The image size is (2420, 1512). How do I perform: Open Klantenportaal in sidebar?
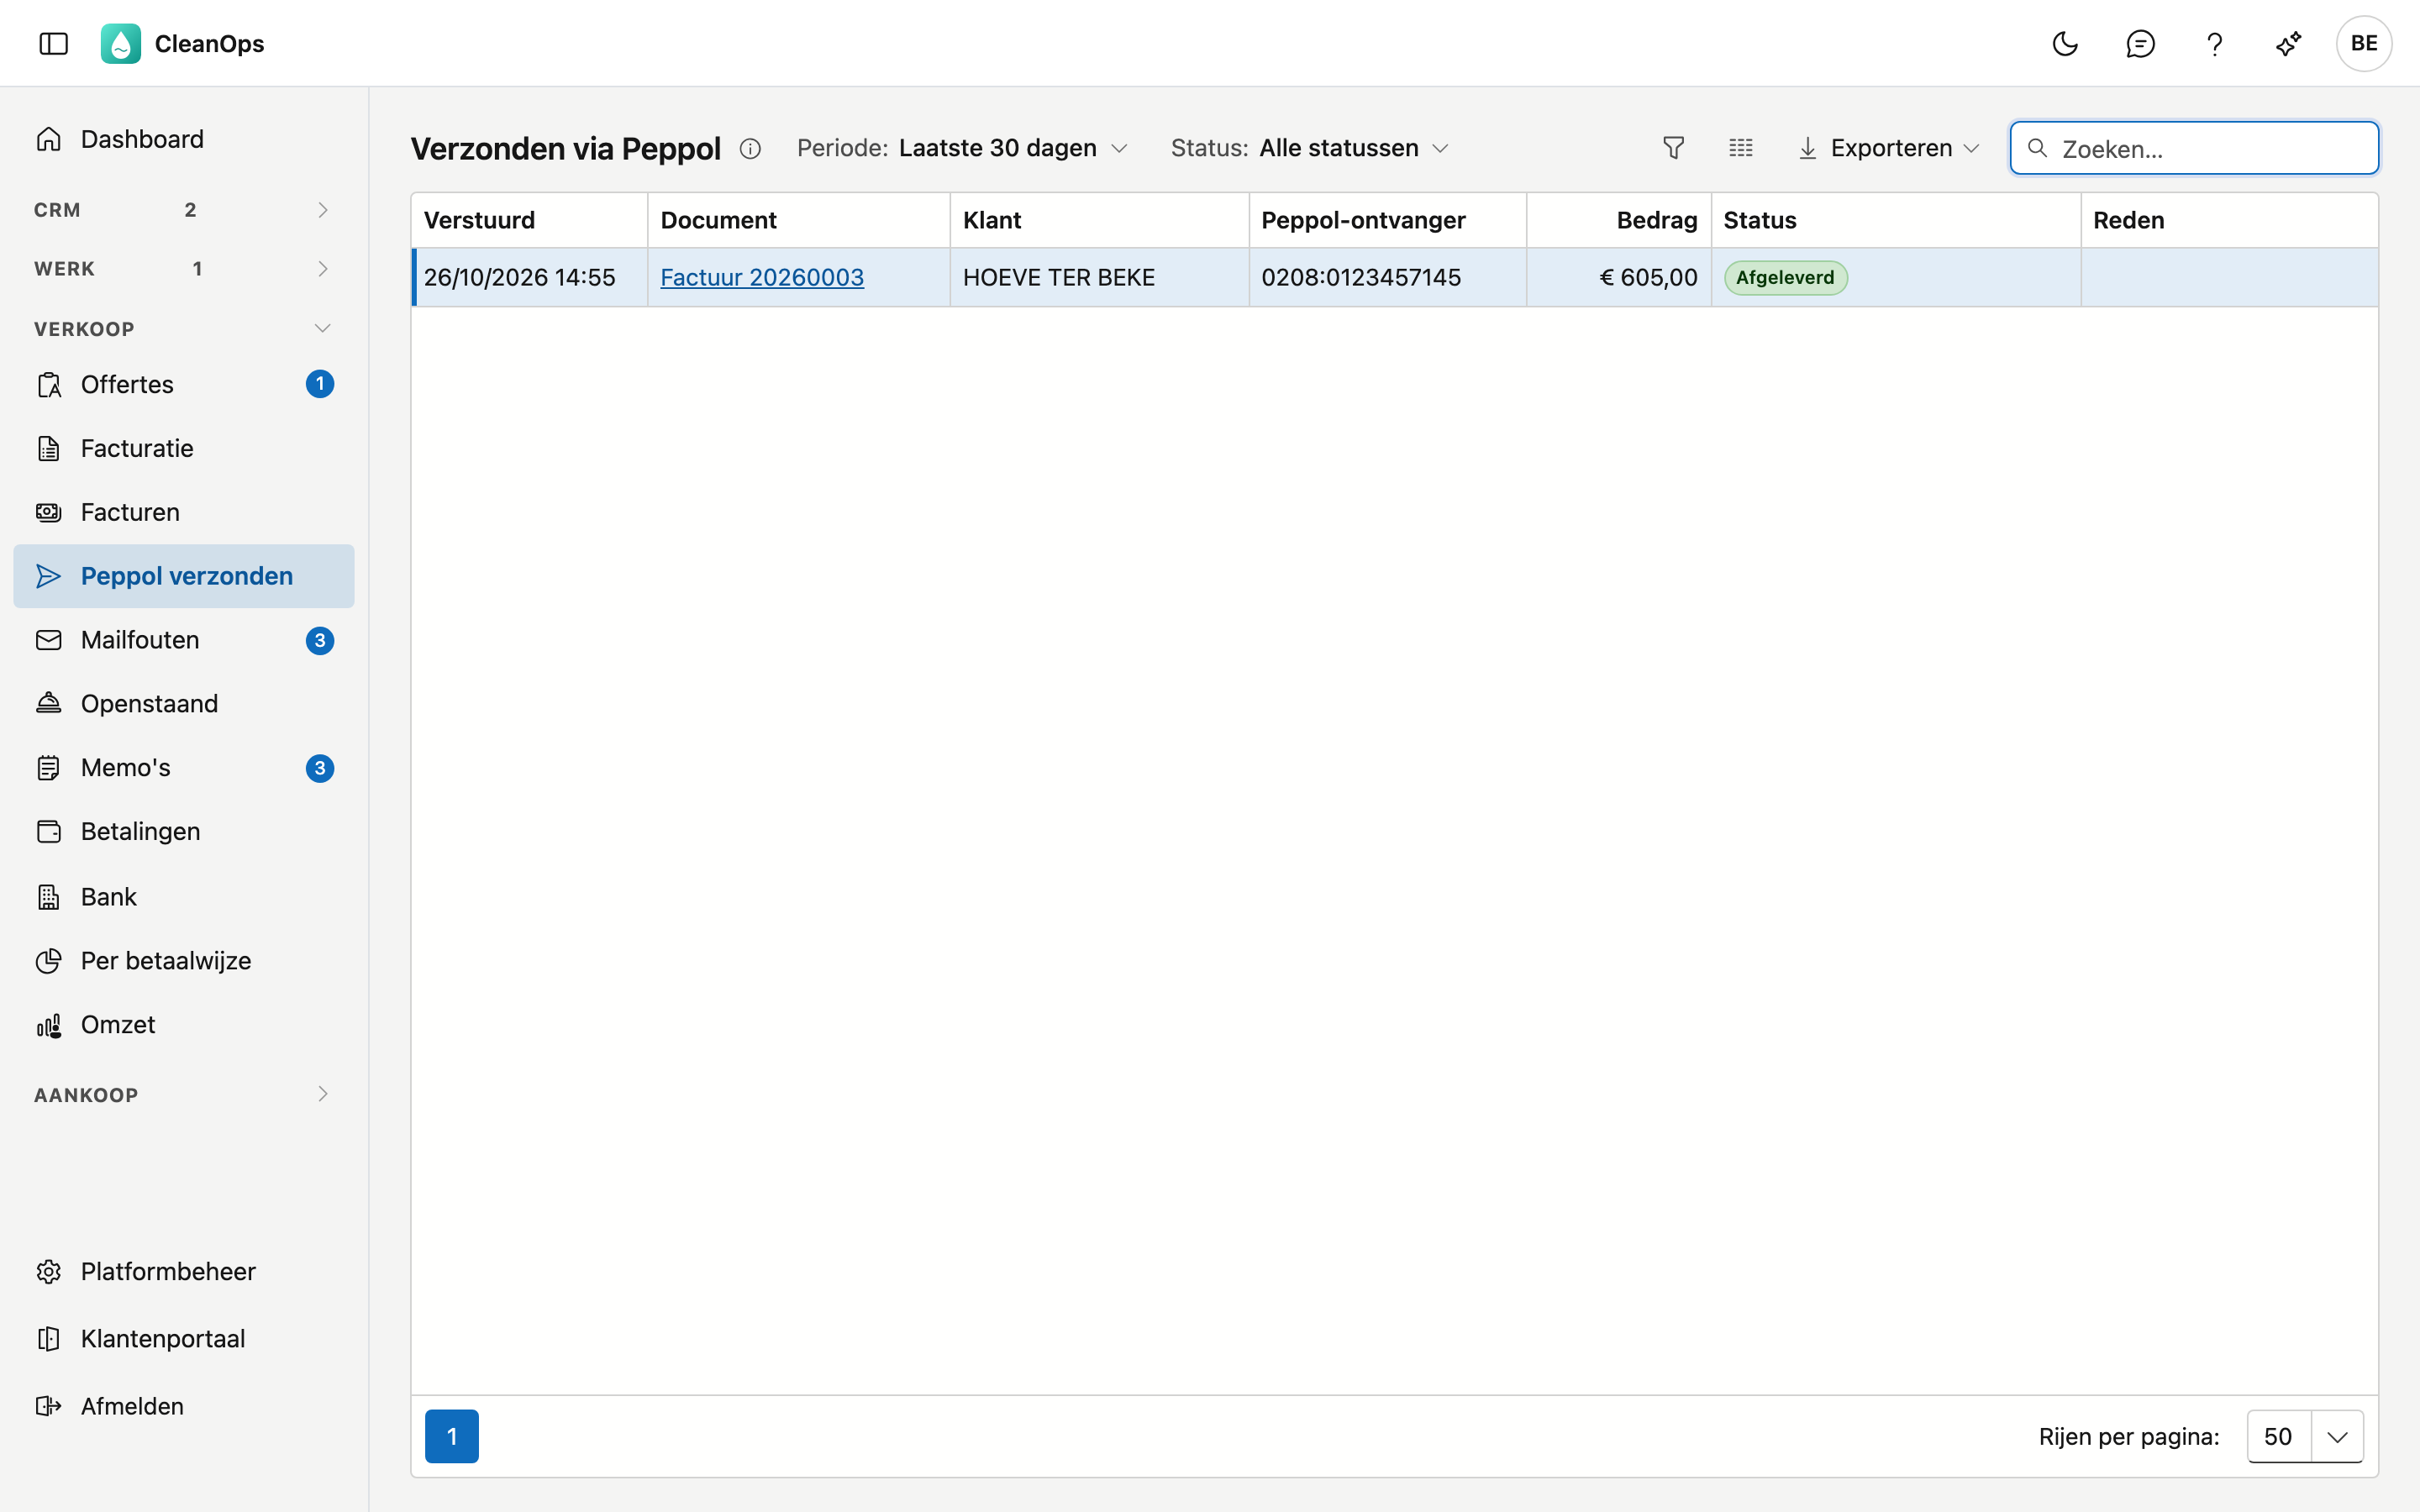[184, 1338]
